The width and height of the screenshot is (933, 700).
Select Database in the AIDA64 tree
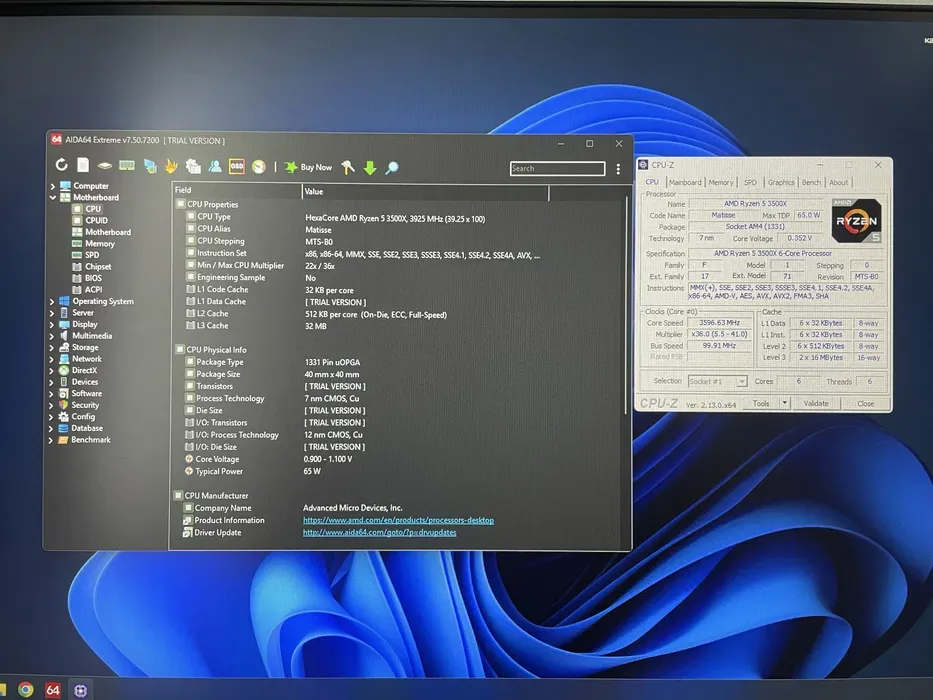87,428
